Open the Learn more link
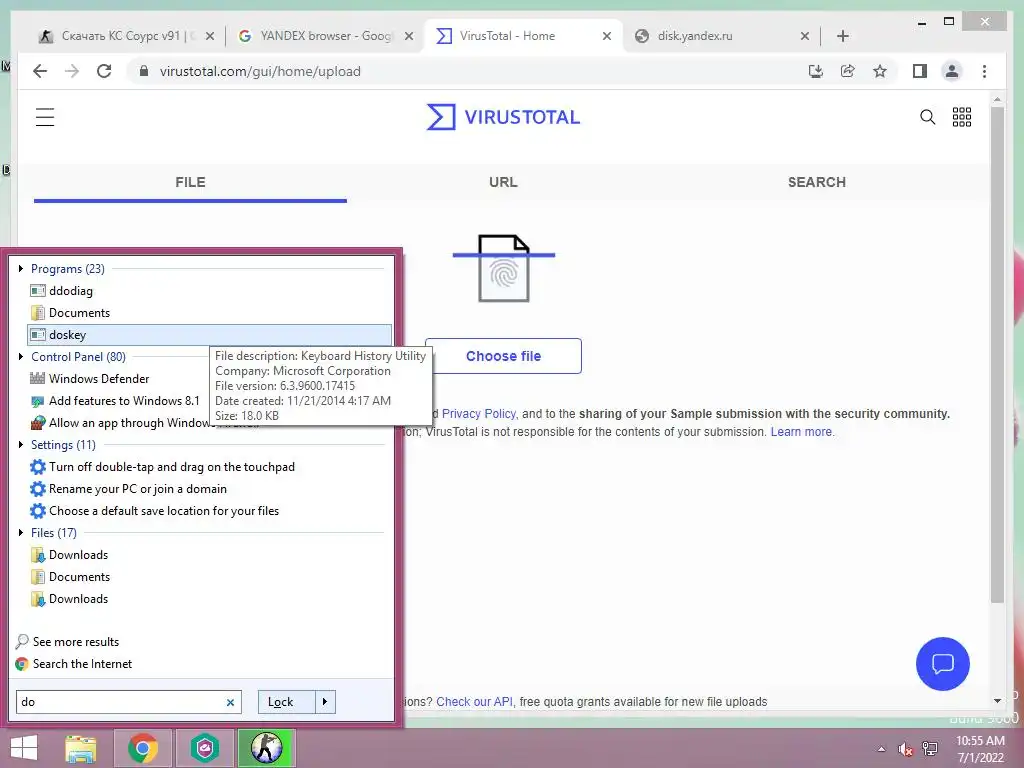 (x=801, y=432)
